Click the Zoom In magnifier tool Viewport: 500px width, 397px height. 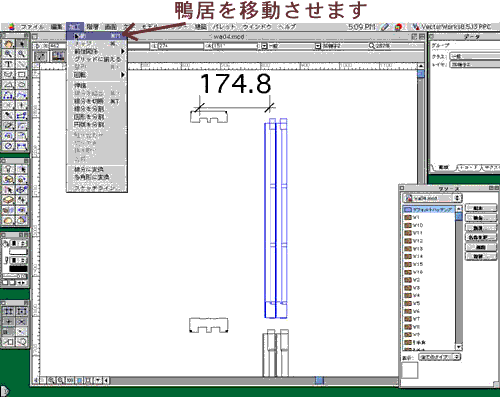[8, 54]
